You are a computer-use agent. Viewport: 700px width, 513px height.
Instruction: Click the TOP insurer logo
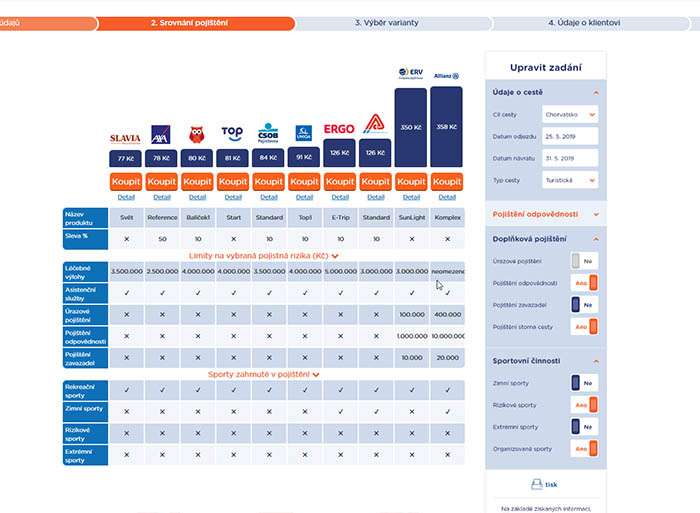(232, 133)
